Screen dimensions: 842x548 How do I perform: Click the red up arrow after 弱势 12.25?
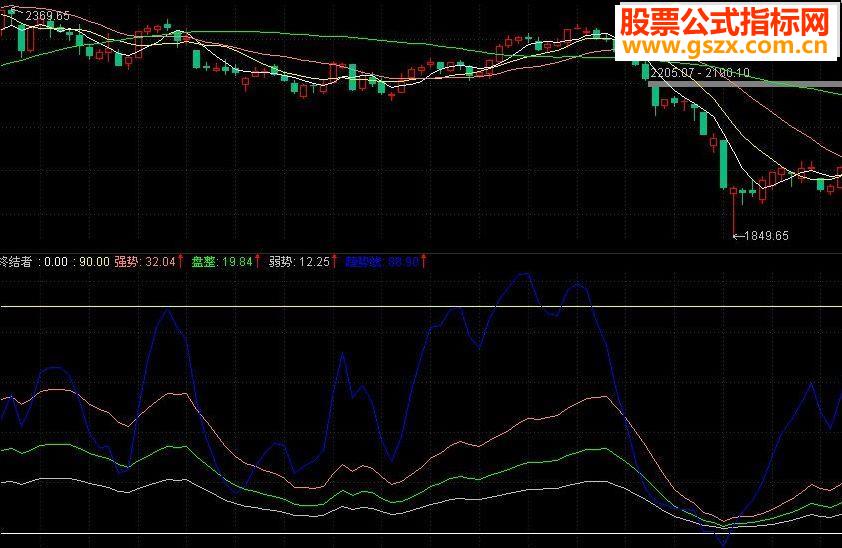(x=335, y=261)
